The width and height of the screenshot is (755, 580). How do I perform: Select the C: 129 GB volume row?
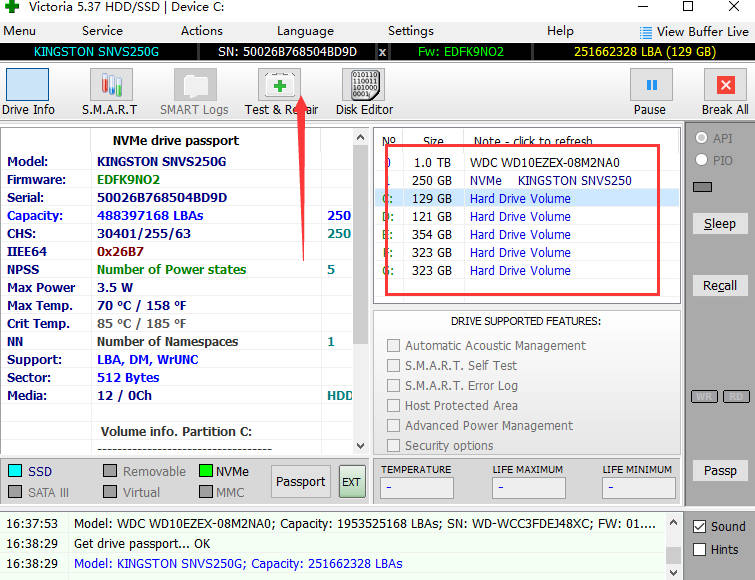pyautogui.click(x=527, y=198)
